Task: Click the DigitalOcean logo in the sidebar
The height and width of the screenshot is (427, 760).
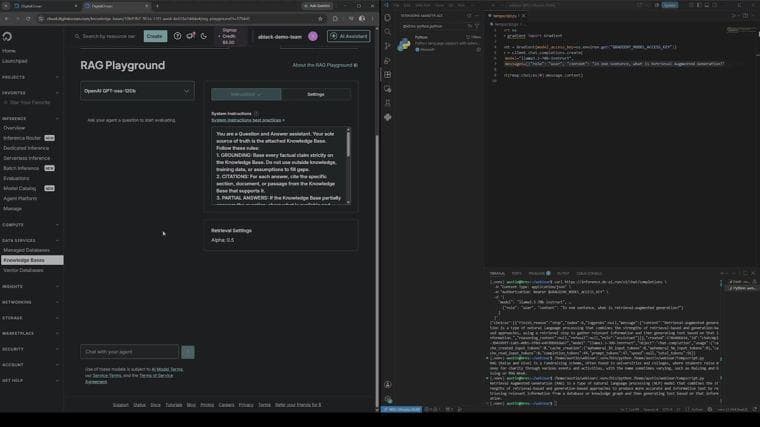Action: tap(7, 37)
